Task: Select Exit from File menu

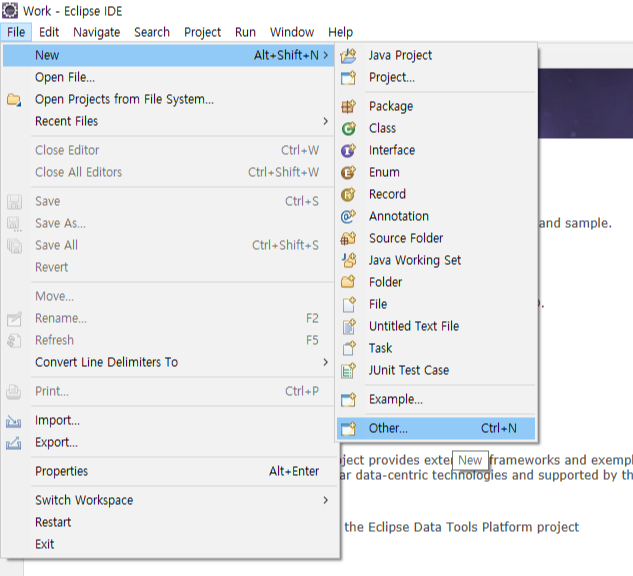Action: [x=168, y=544]
